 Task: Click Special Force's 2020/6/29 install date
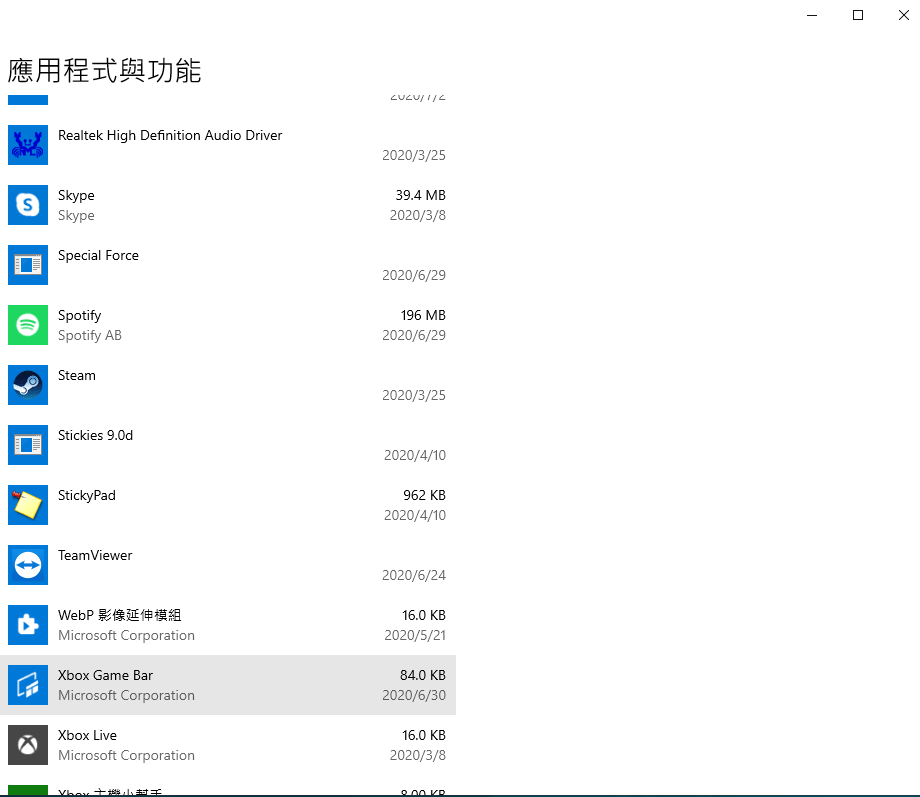(414, 275)
